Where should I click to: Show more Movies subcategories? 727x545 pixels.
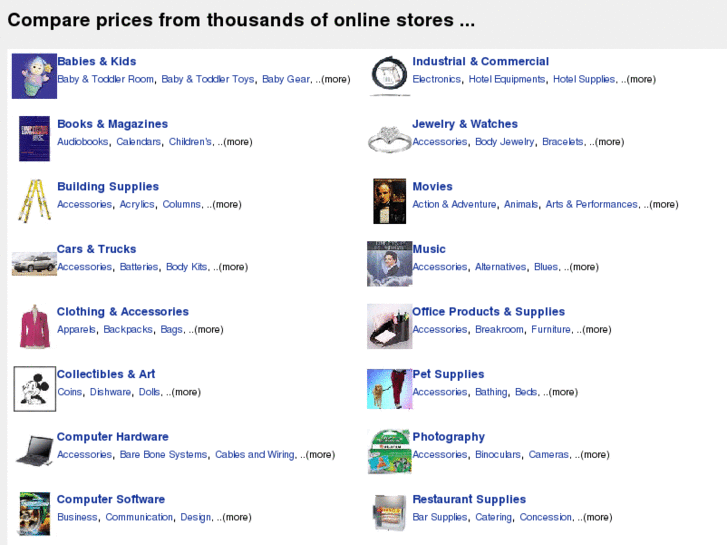click(x=662, y=205)
